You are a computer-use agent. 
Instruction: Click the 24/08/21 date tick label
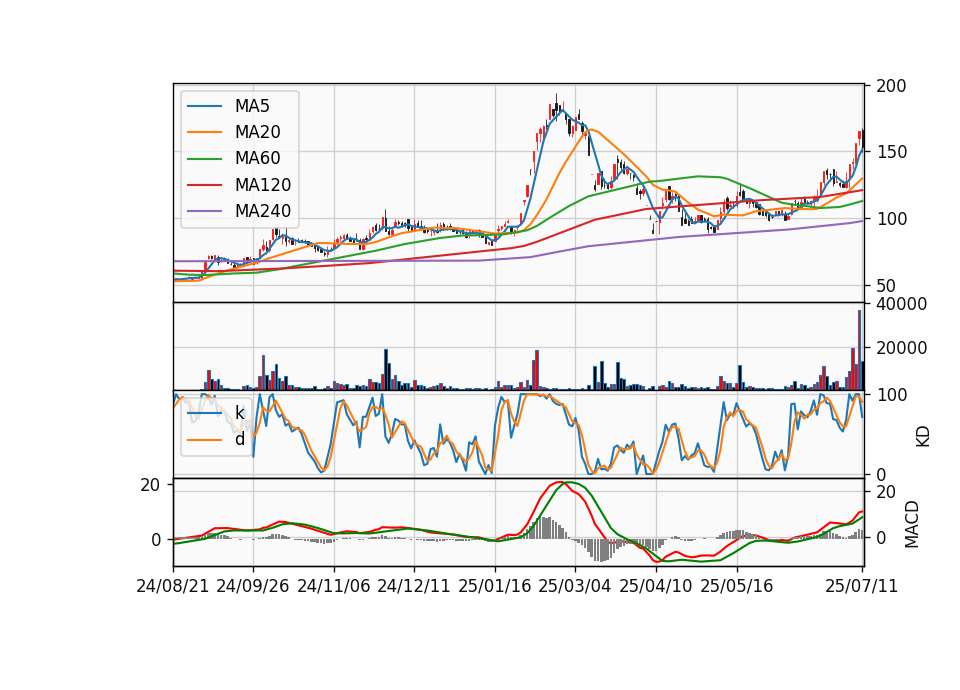[x=173, y=586]
